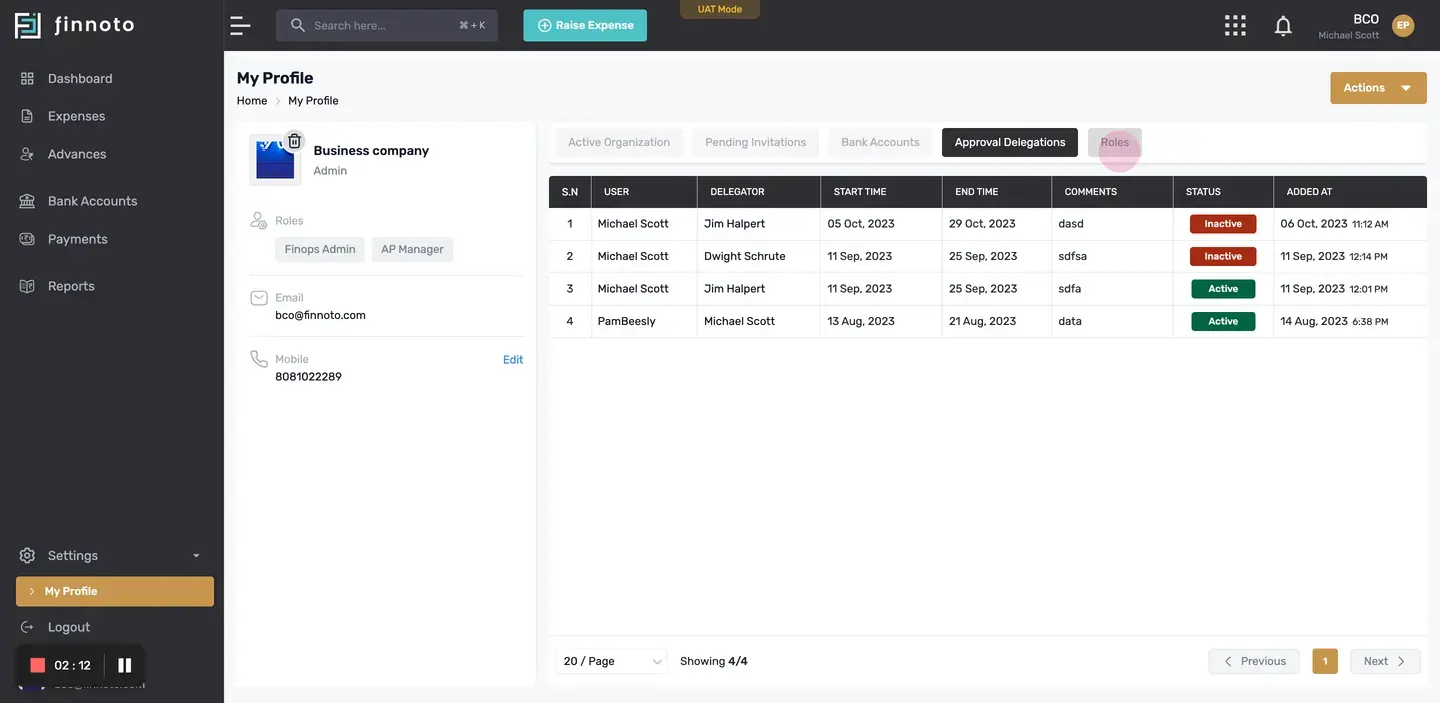Click Inactive status for Dwight Schrute row
This screenshot has height=703, width=1440.
[x=1223, y=256]
